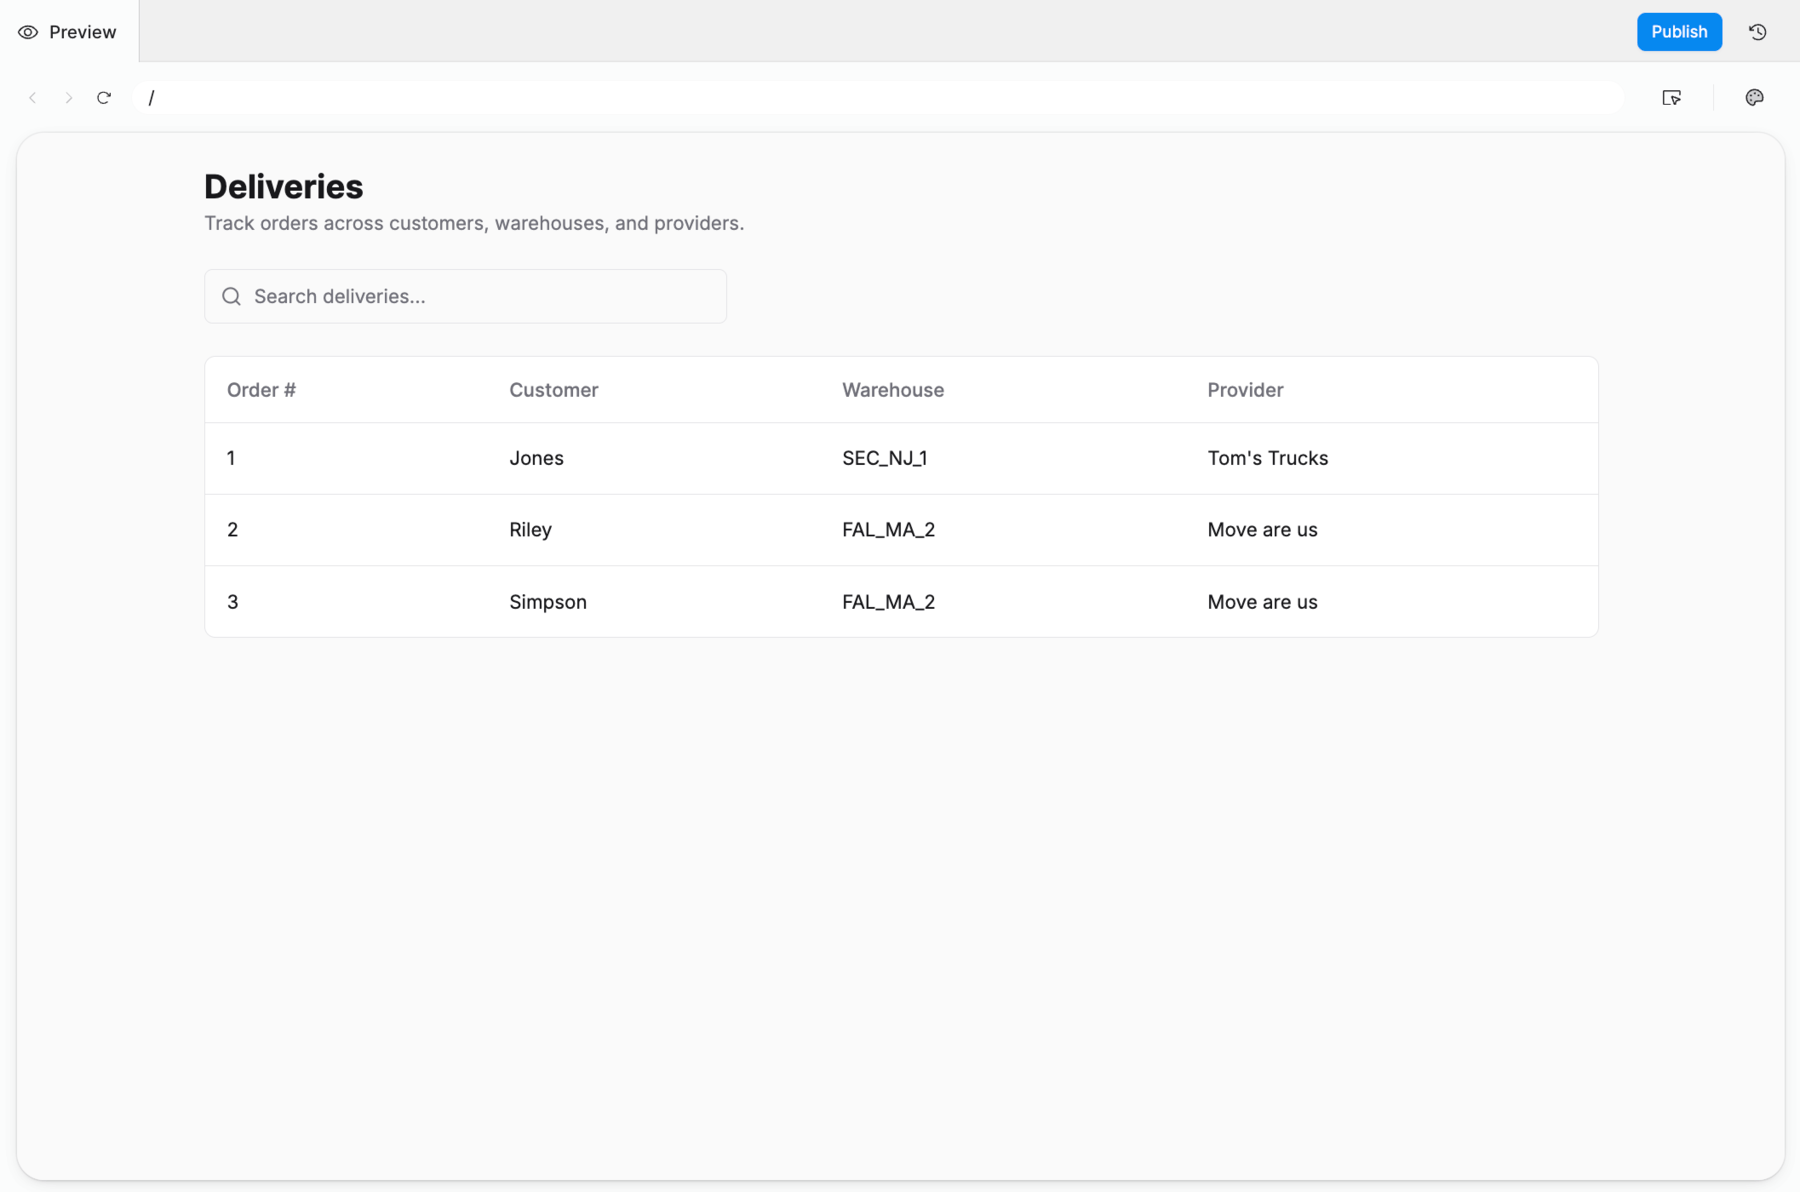Switch to the Preview tab
This screenshot has height=1192, width=1800.
click(x=68, y=32)
